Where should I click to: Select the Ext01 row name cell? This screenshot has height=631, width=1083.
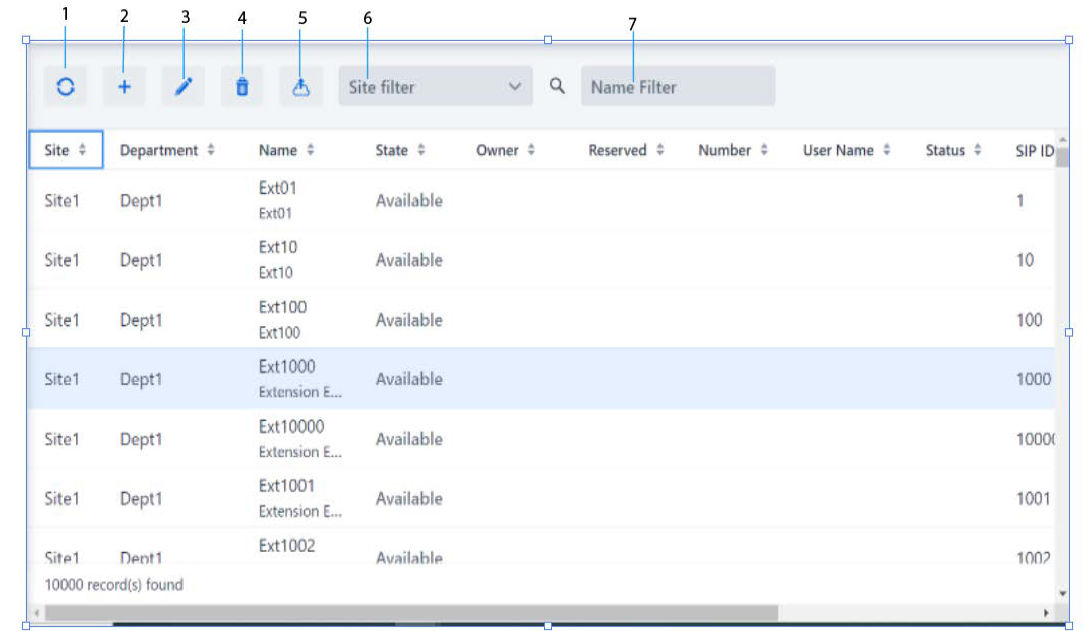(278, 200)
